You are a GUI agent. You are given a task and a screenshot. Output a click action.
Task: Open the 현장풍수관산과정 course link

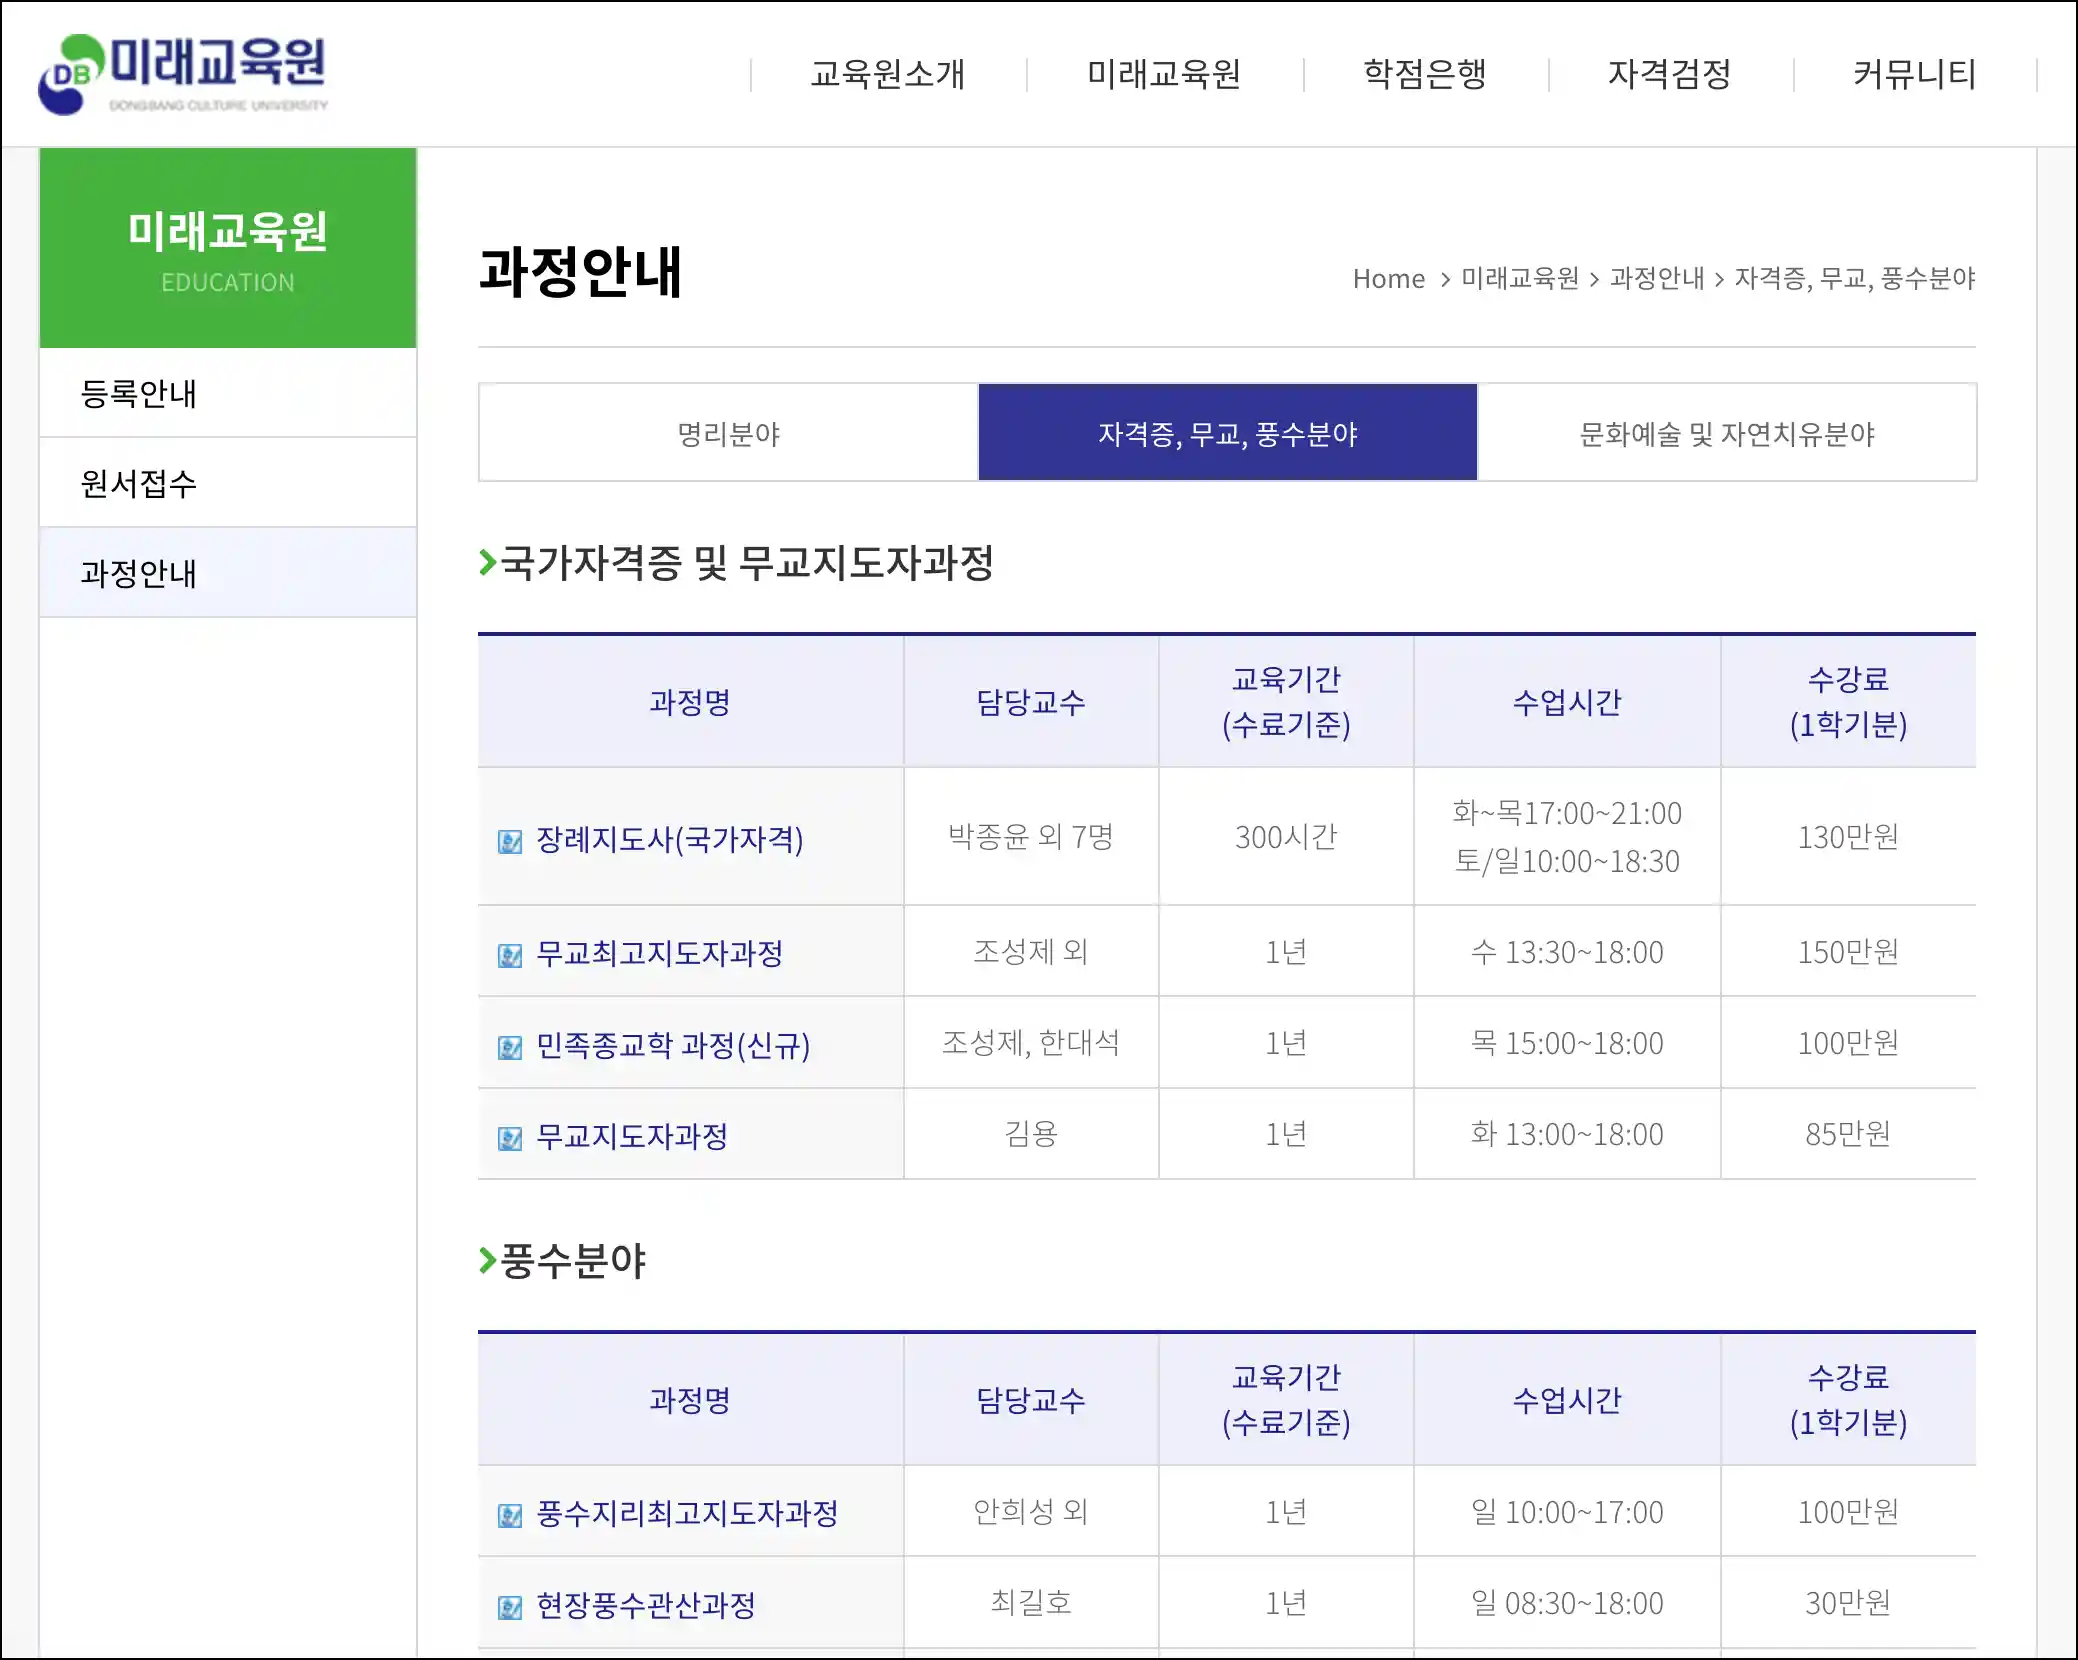[646, 1605]
